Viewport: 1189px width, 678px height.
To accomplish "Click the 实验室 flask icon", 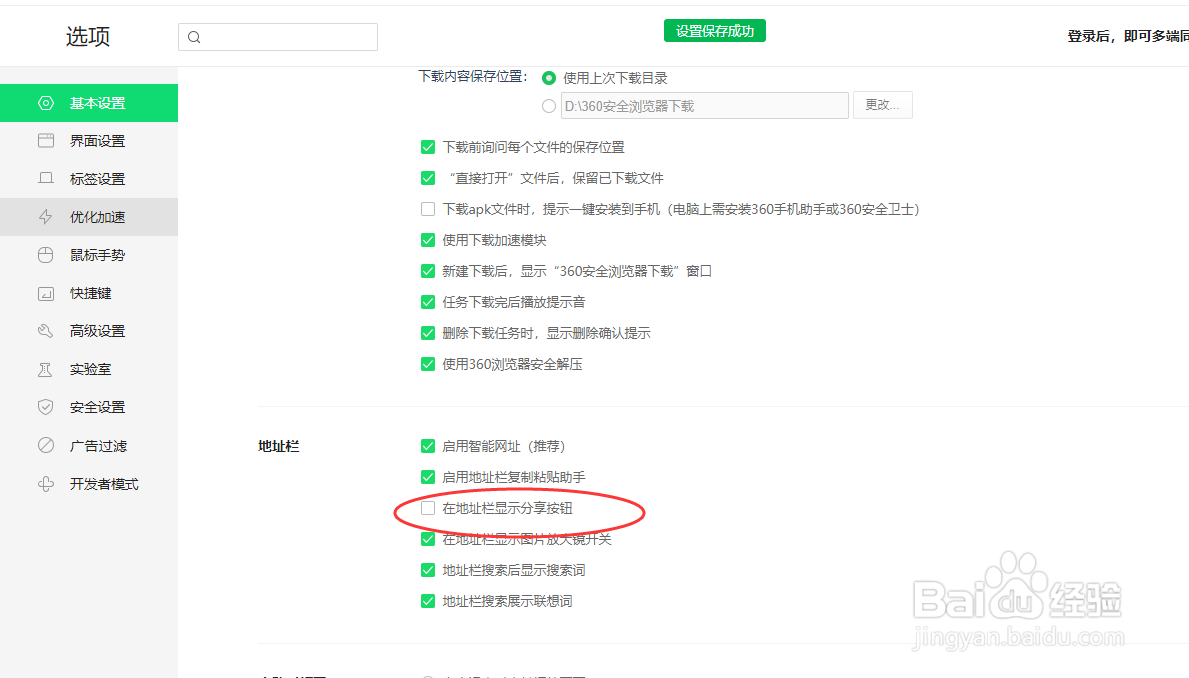I will pyautogui.click(x=45, y=369).
